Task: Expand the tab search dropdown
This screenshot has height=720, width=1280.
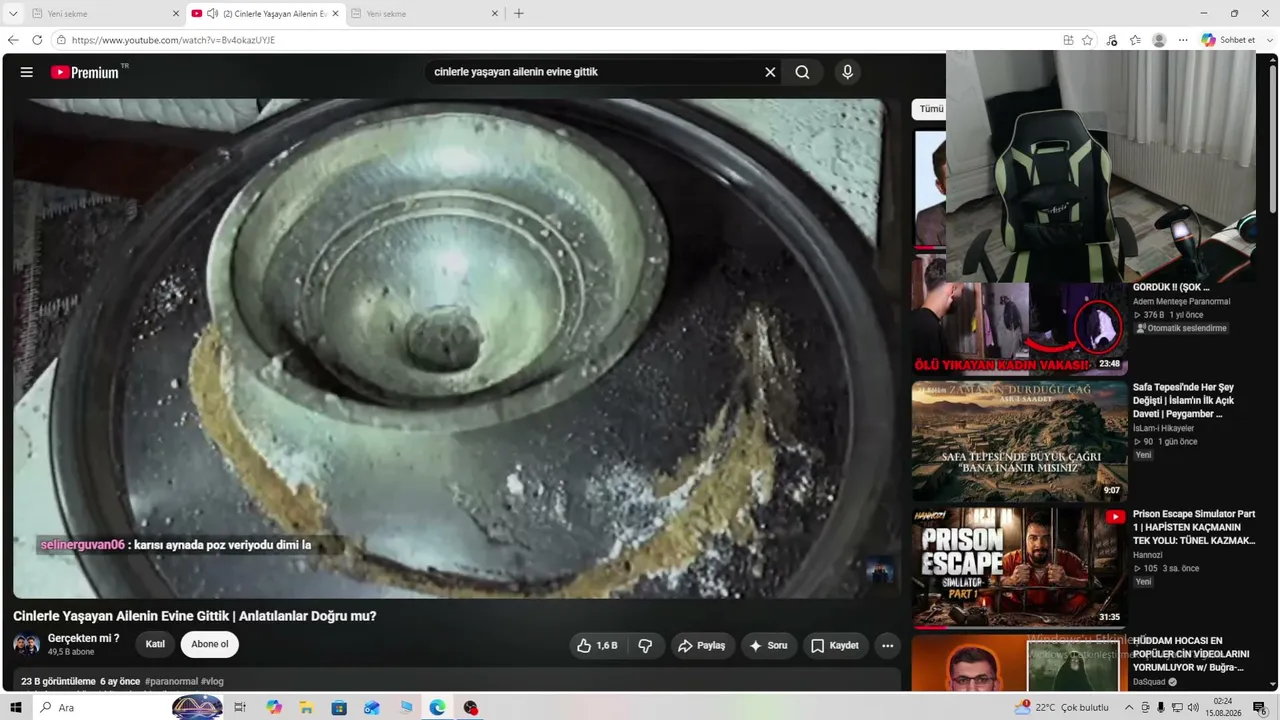Action: pos(13,14)
